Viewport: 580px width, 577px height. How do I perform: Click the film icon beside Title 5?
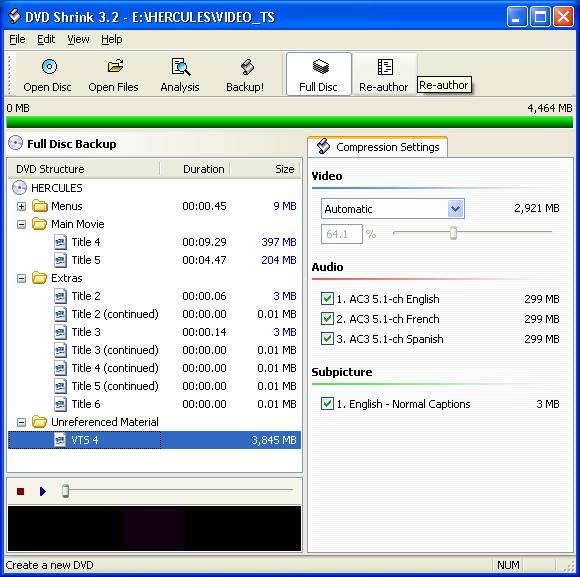click(x=60, y=260)
